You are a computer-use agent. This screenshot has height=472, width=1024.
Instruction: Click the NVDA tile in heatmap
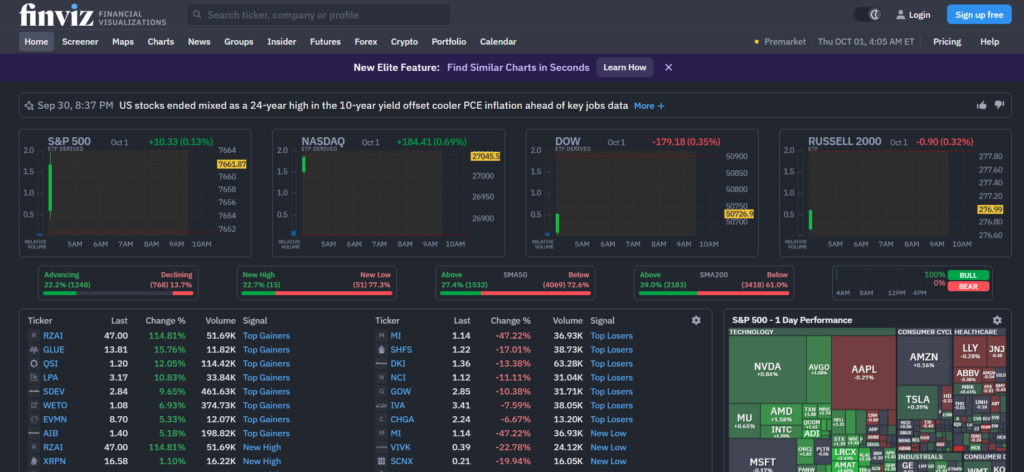767,370
